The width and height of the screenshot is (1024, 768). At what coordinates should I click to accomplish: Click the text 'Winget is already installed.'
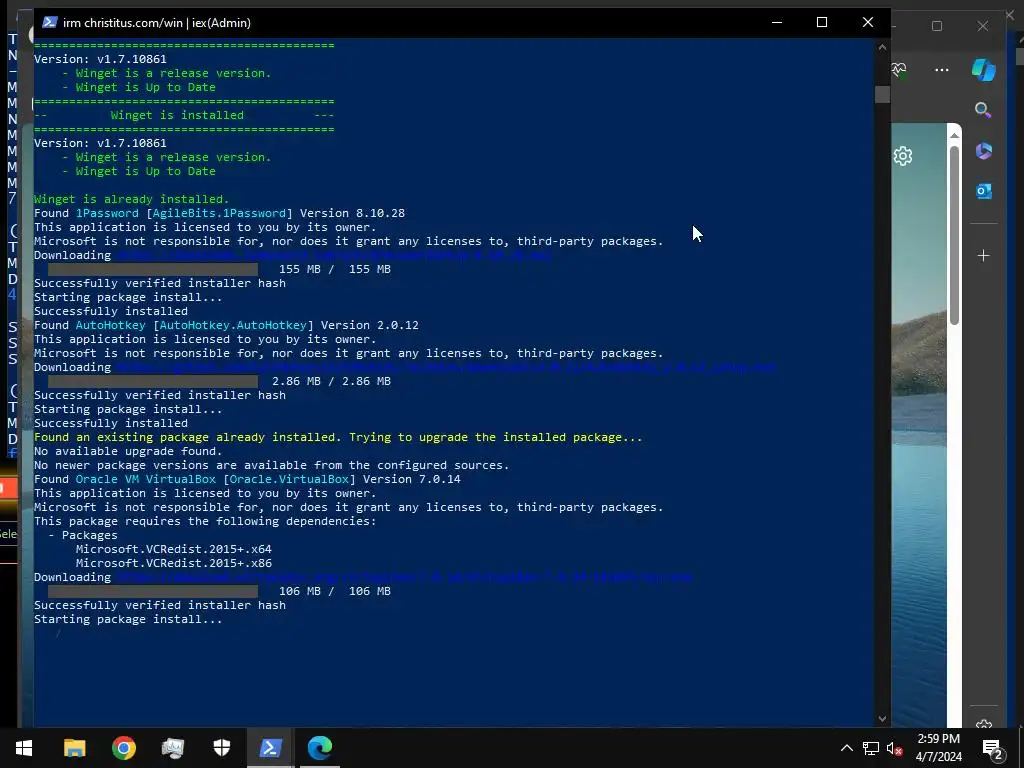coord(131,199)
